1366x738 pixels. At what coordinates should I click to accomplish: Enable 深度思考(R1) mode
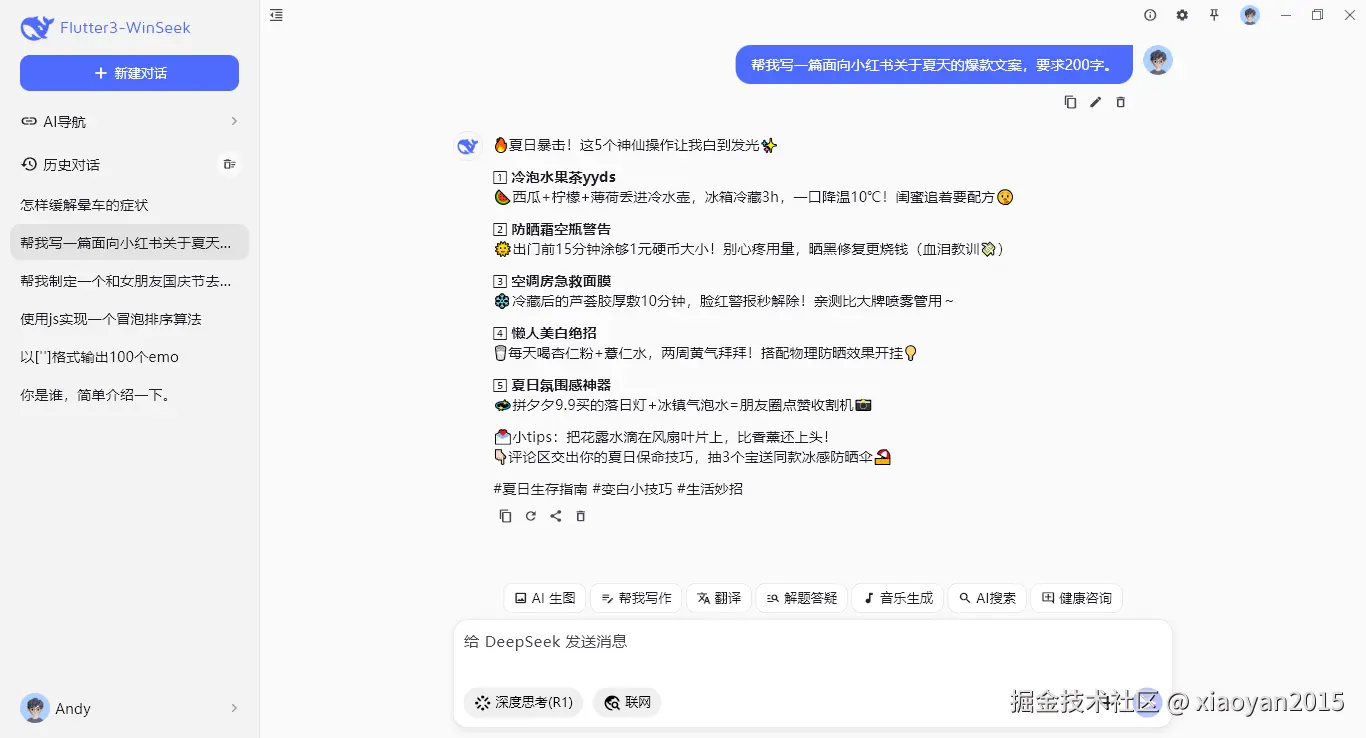522,702
